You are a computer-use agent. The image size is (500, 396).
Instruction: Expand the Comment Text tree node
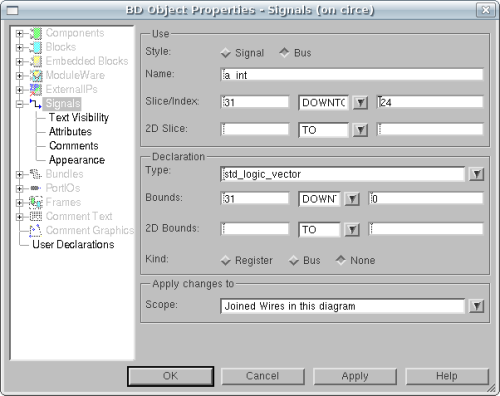(20, 216)
